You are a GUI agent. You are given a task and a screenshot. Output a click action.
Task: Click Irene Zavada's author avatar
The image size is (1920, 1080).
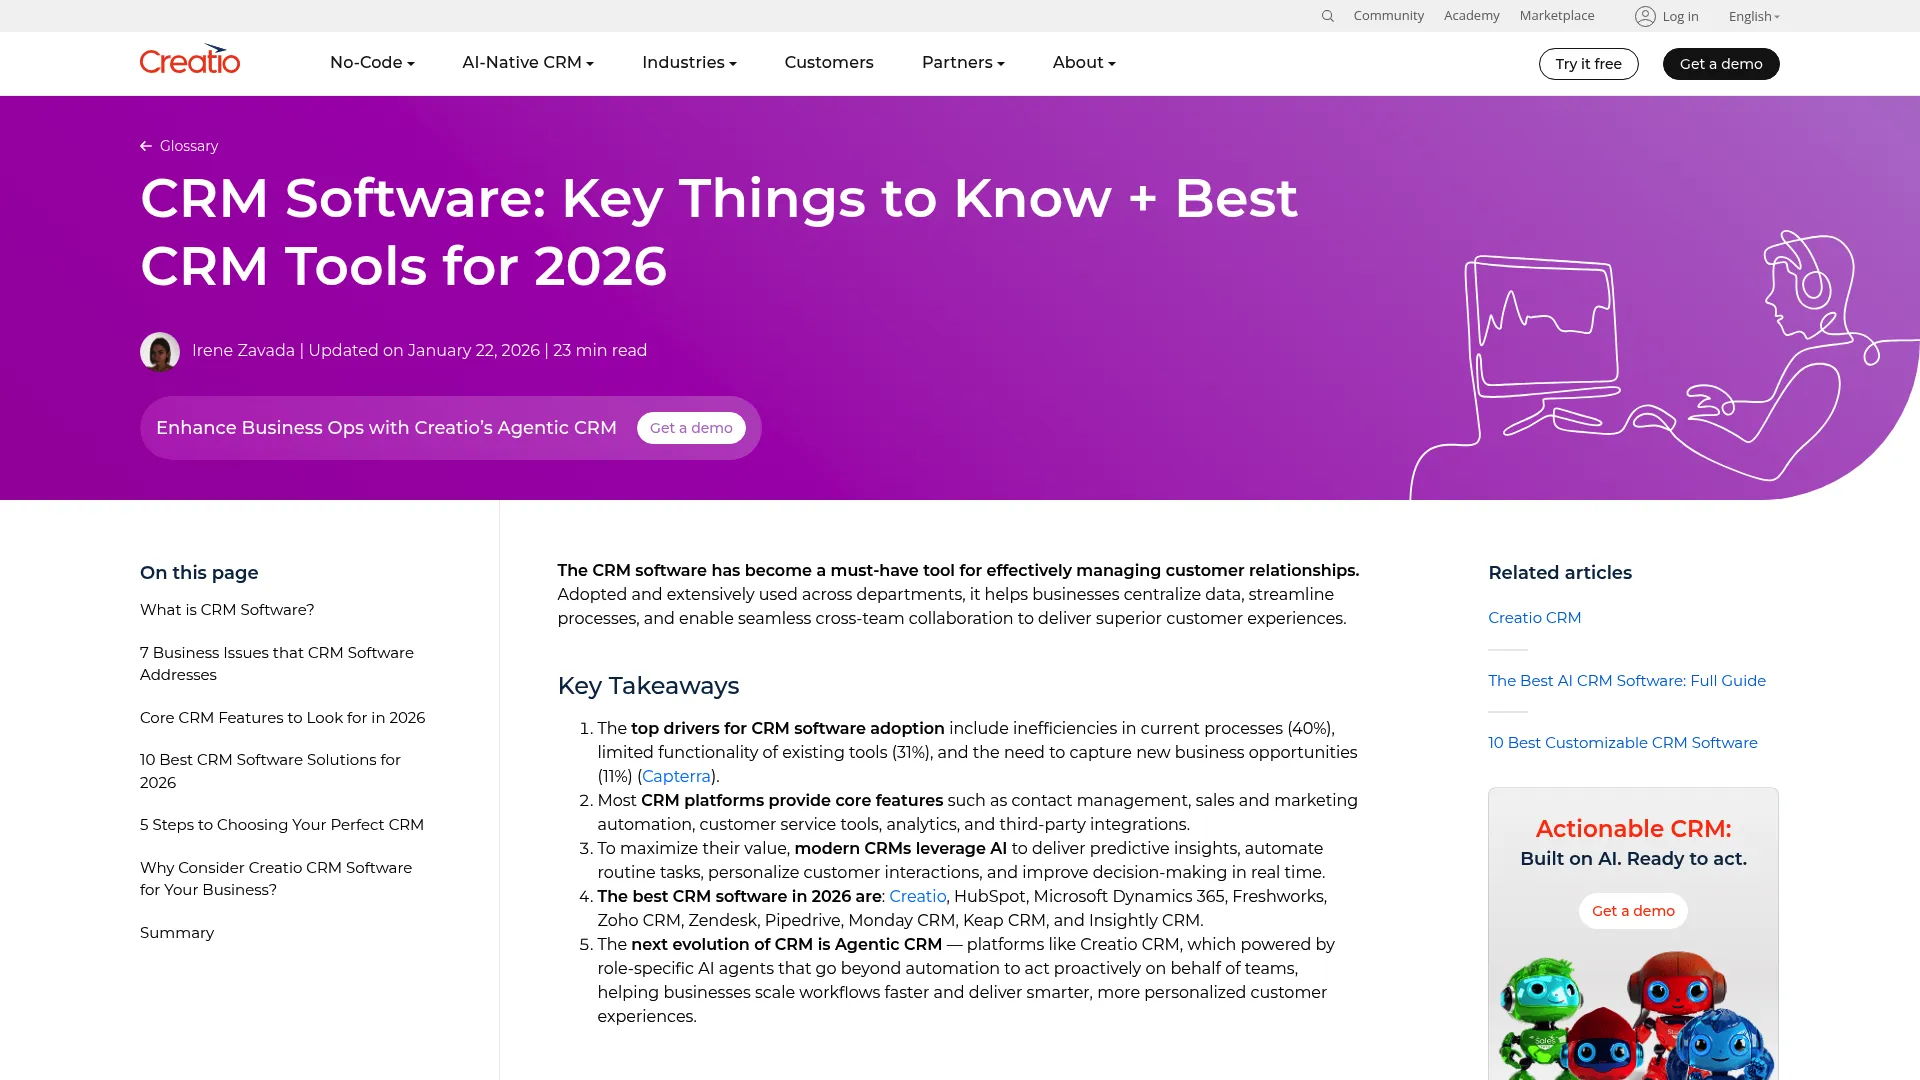point(160,351)
